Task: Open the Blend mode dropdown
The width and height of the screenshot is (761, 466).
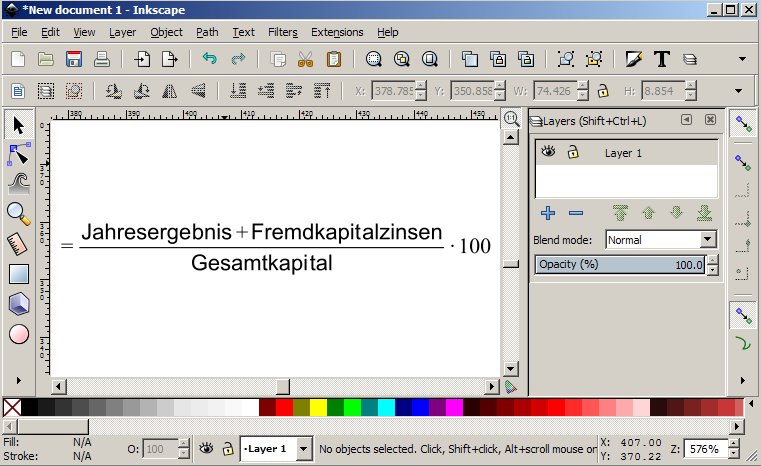Action: [661, 240]
